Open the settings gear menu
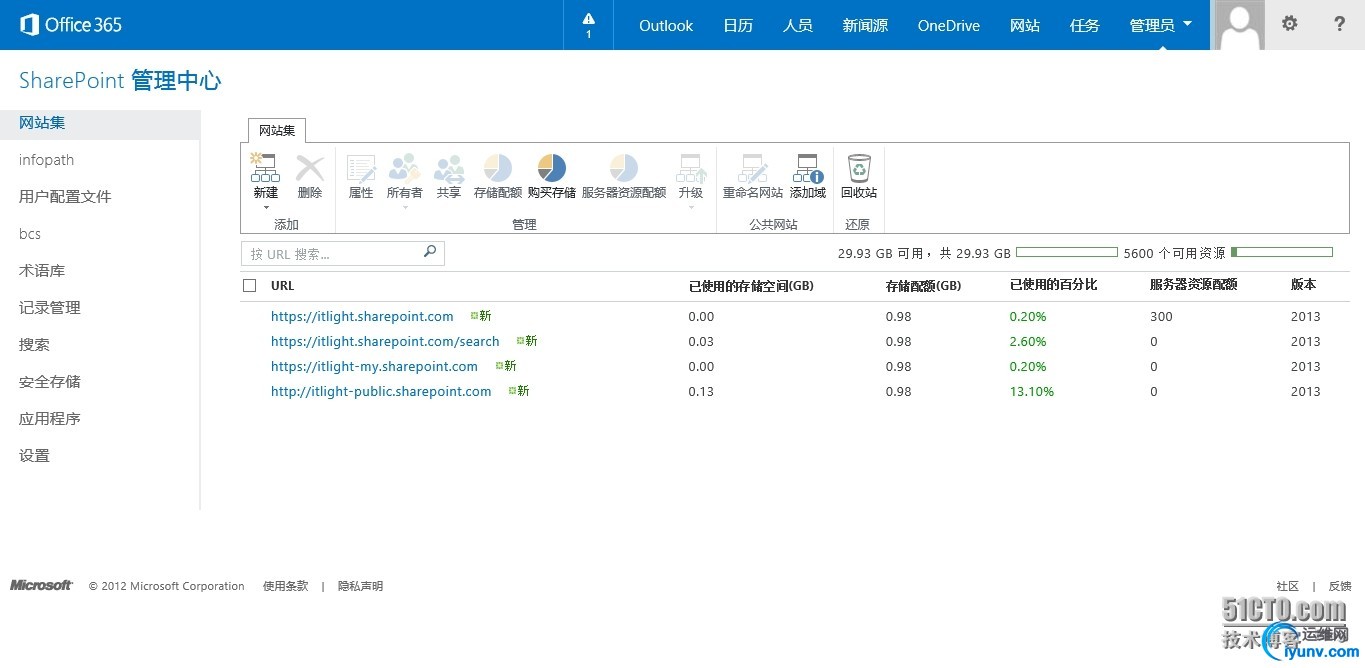 [1290, 24]
